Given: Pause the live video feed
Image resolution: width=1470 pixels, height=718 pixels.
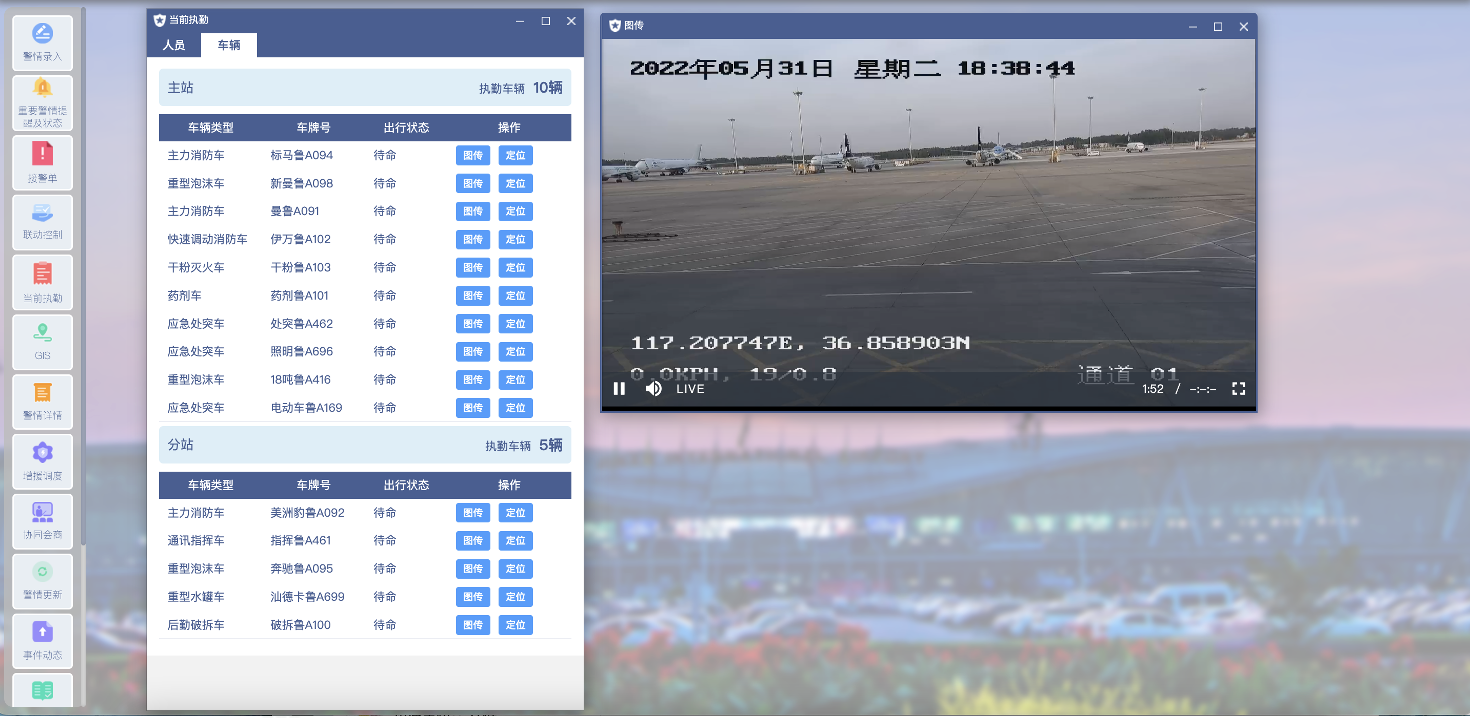Looking at the screenshot, I should (x=619, y=389).
